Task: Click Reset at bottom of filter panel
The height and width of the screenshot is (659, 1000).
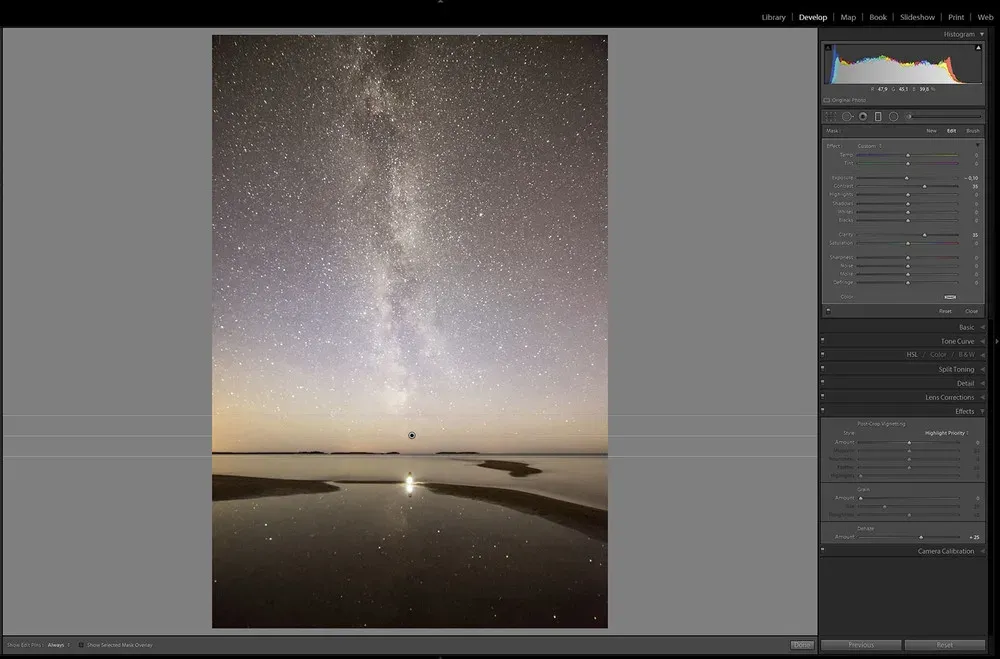Action: click(945, 311)
